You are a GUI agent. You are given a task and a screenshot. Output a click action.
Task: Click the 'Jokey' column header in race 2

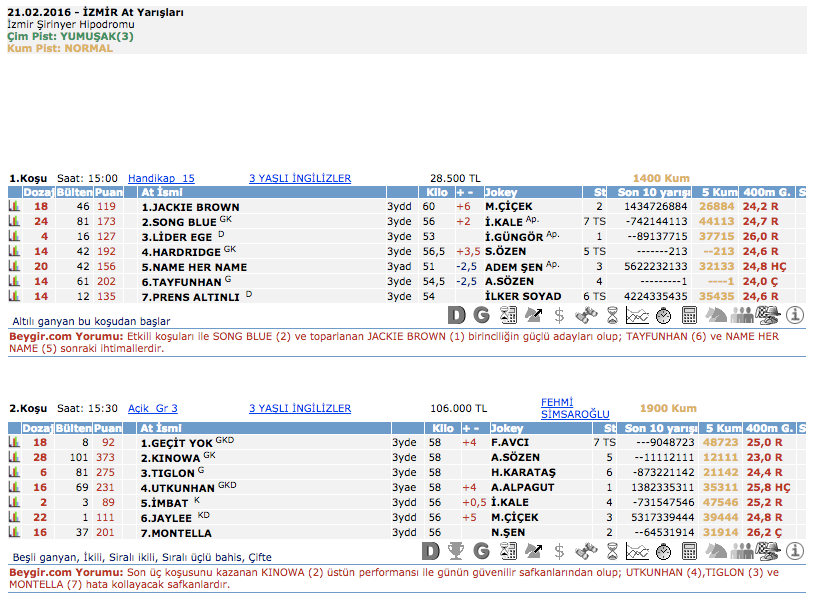click(507, 428)
